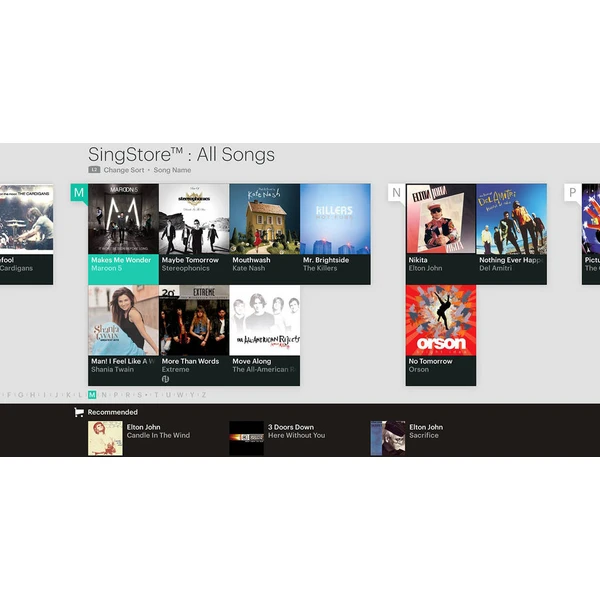Jump to letter Z in alphabet bar
This screenshot has width=600, height=600.
(204, 395)
